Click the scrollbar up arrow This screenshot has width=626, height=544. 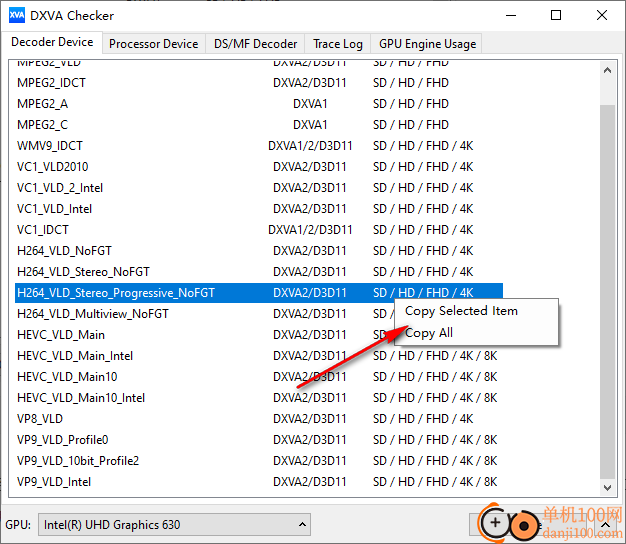click(607, 71)
